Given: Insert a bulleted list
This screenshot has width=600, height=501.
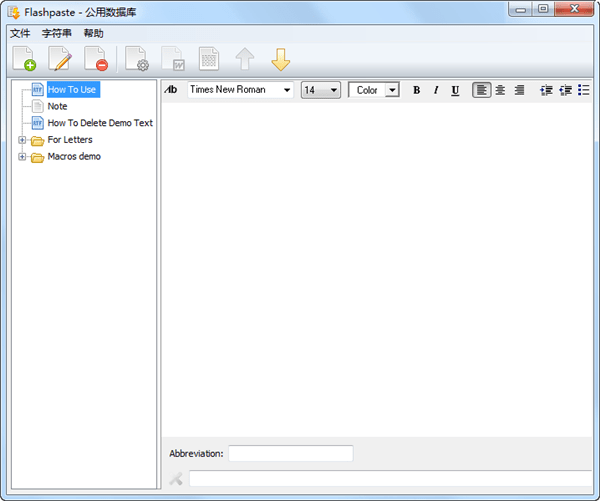Looking at the screenshot, I should [x=583, y=90].
